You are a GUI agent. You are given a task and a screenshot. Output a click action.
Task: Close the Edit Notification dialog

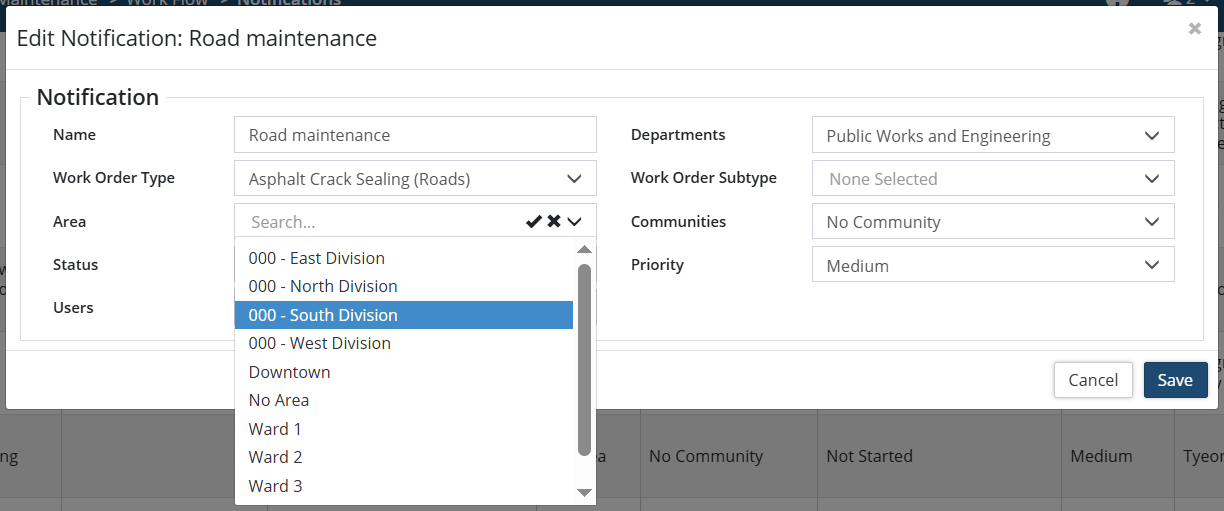click(1194, 29)
